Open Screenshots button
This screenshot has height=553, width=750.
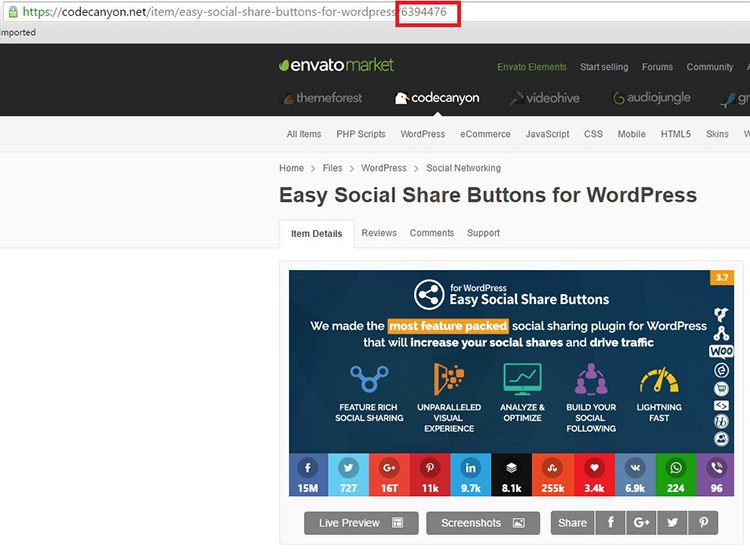[483, 523]
